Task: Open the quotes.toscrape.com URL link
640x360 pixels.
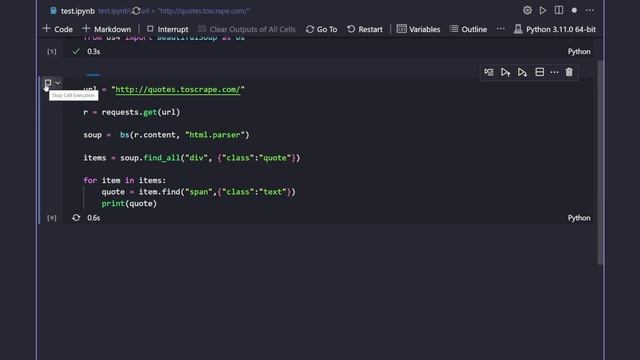Action: click(178, 90)
